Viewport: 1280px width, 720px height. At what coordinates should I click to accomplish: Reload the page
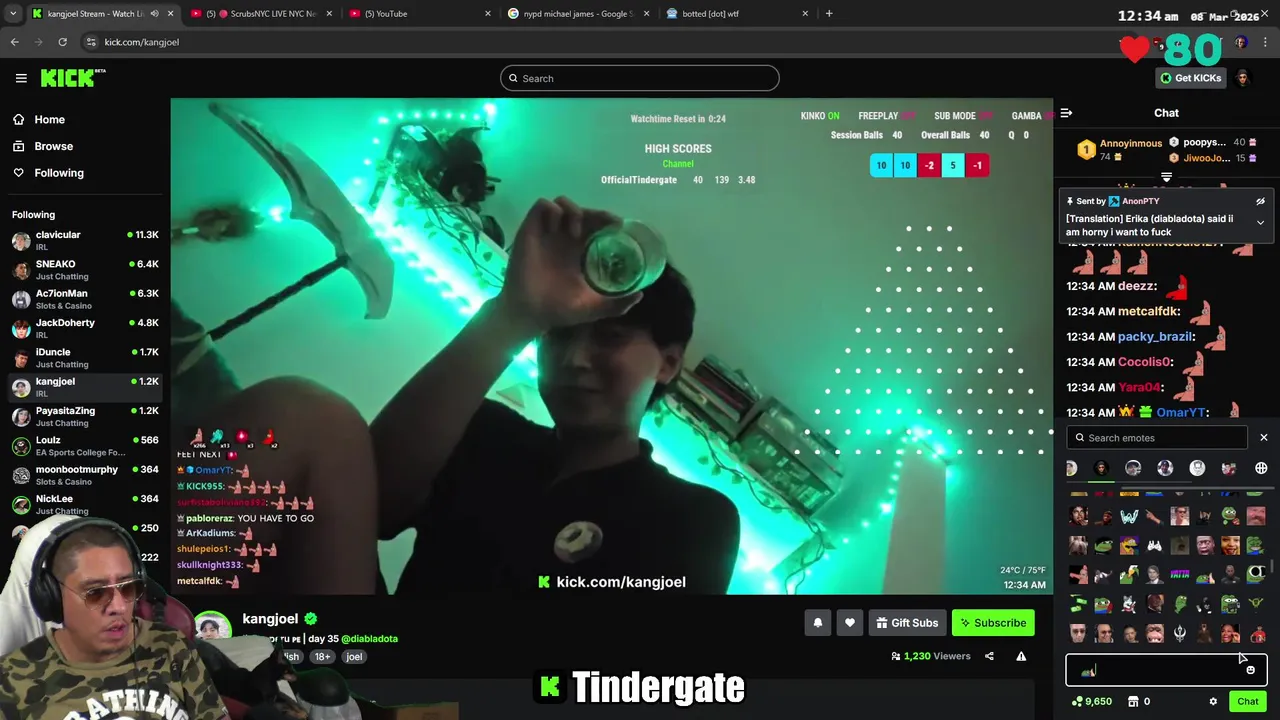[62, 42]
